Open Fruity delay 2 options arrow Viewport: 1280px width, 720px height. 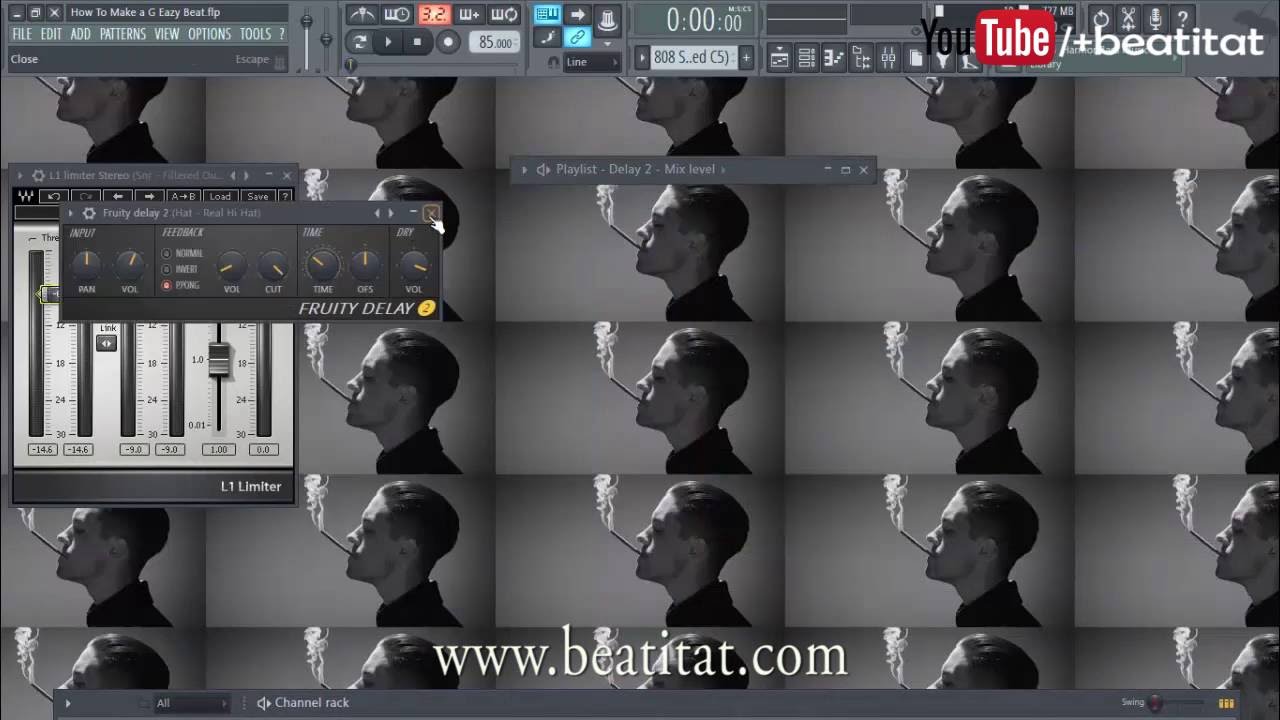[x=70, y=213]
